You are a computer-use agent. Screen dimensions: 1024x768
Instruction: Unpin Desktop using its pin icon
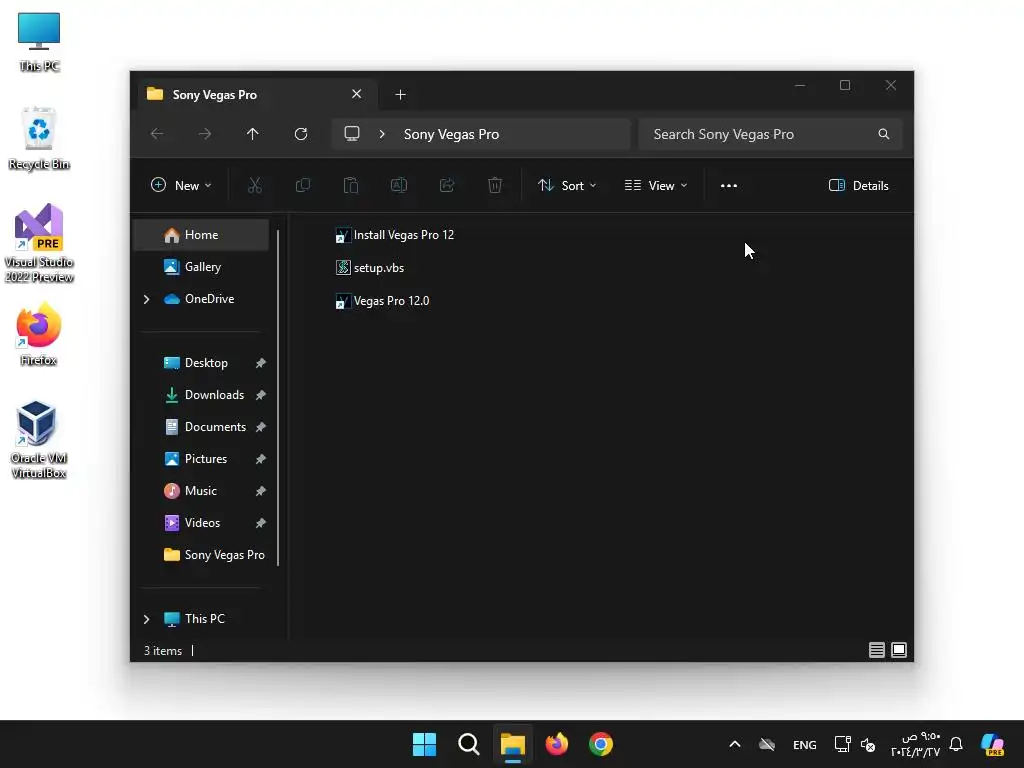click(261, 363)
